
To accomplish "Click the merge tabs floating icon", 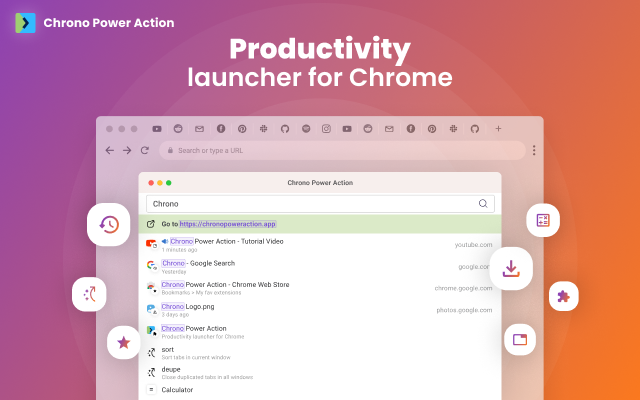I will click(89, 293).
